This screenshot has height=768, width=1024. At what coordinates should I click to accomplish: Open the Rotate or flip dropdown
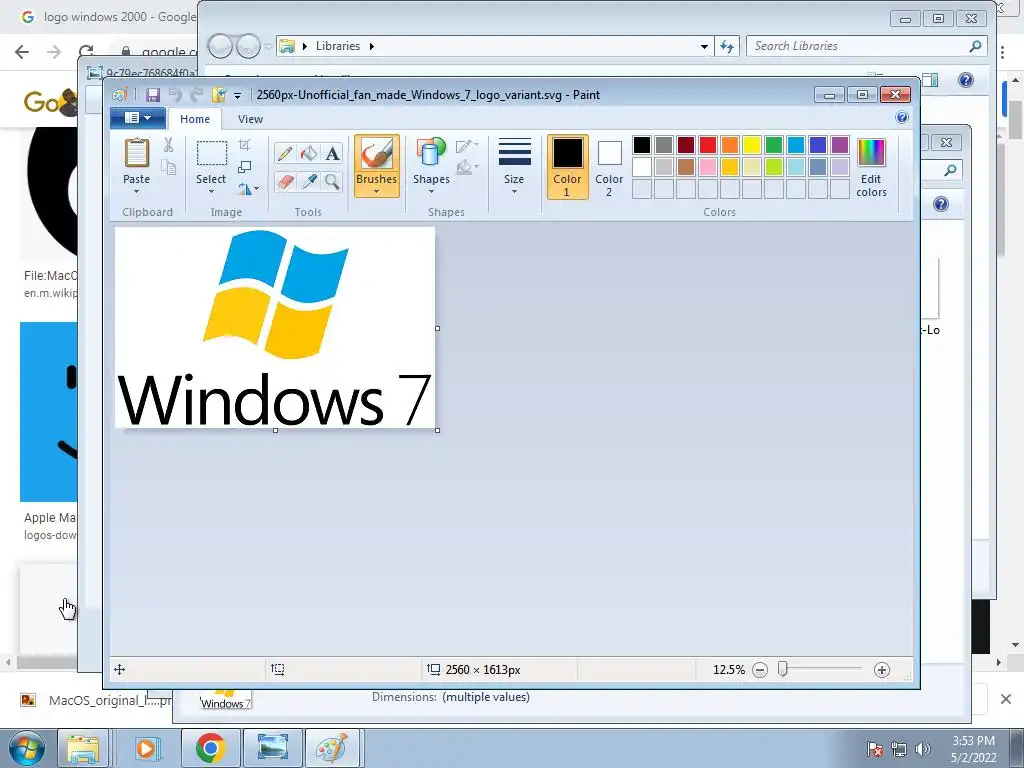click(248, 189)
